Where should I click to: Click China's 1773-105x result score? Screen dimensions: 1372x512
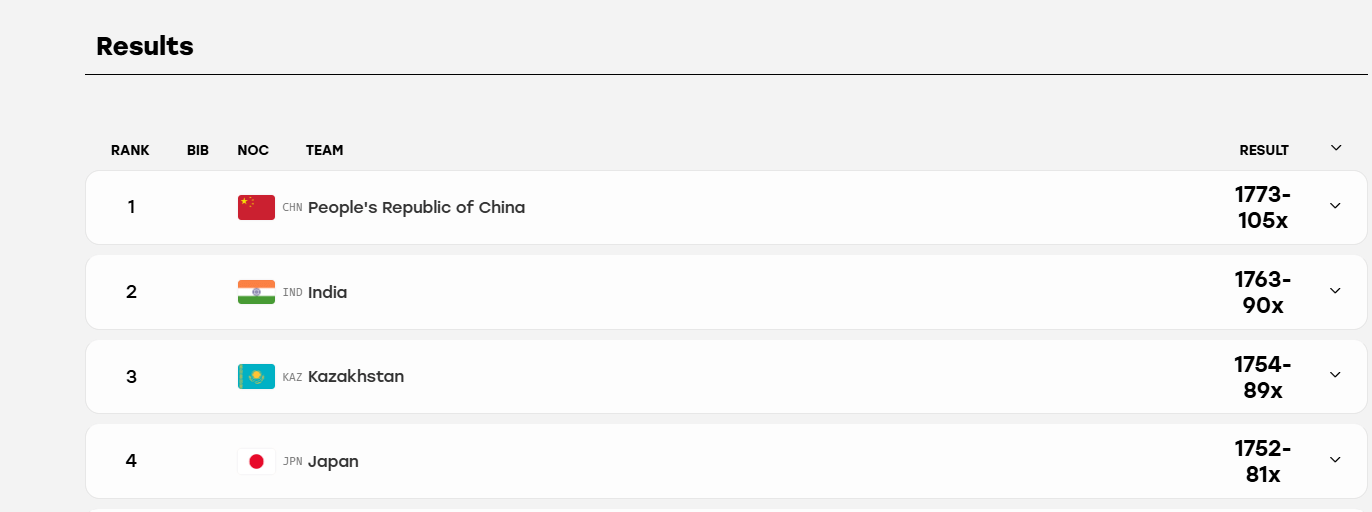(x=1263, y=207)
